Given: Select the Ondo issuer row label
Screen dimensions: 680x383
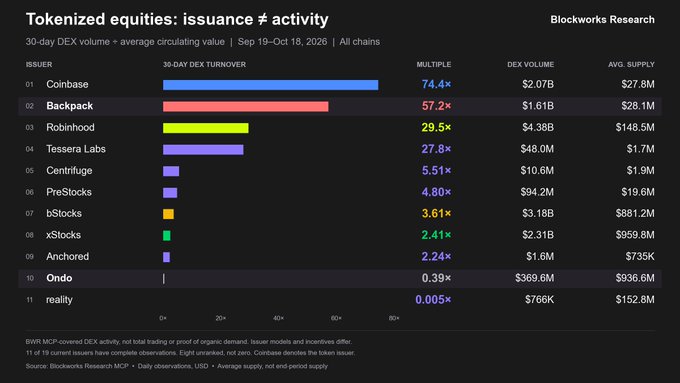Looking at the screenshot, I should tap(59, 278).
